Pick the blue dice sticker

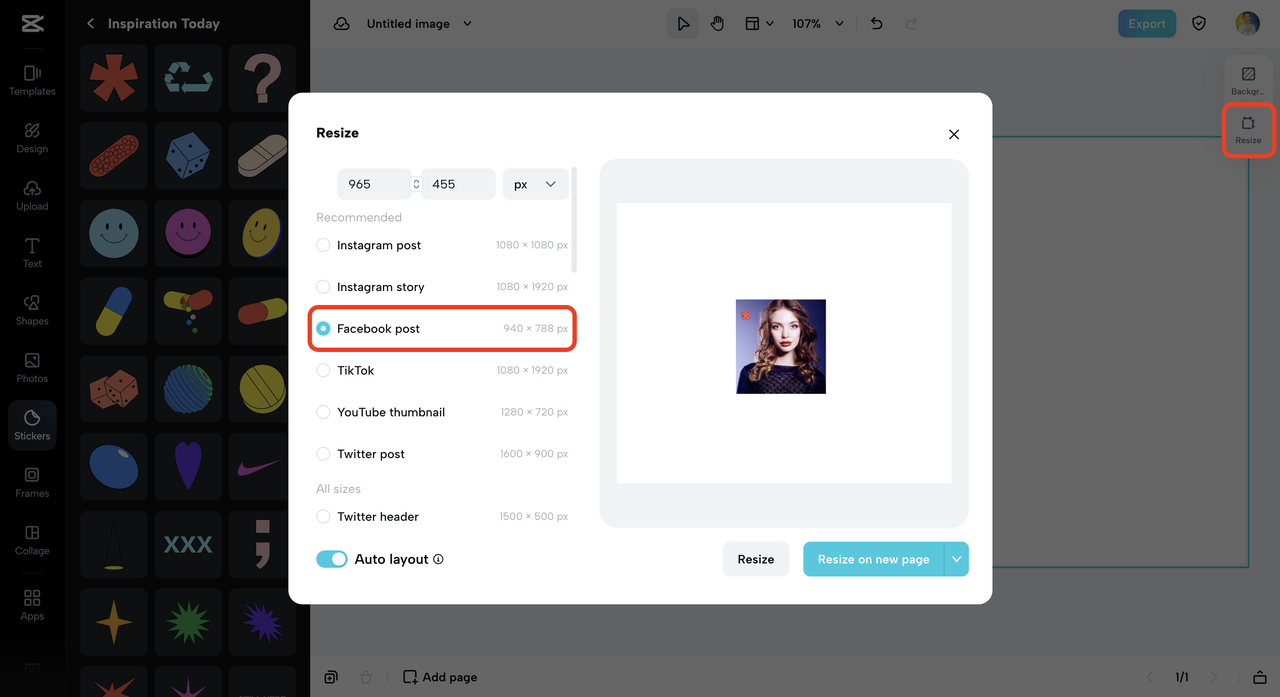[x=188, y=156]
